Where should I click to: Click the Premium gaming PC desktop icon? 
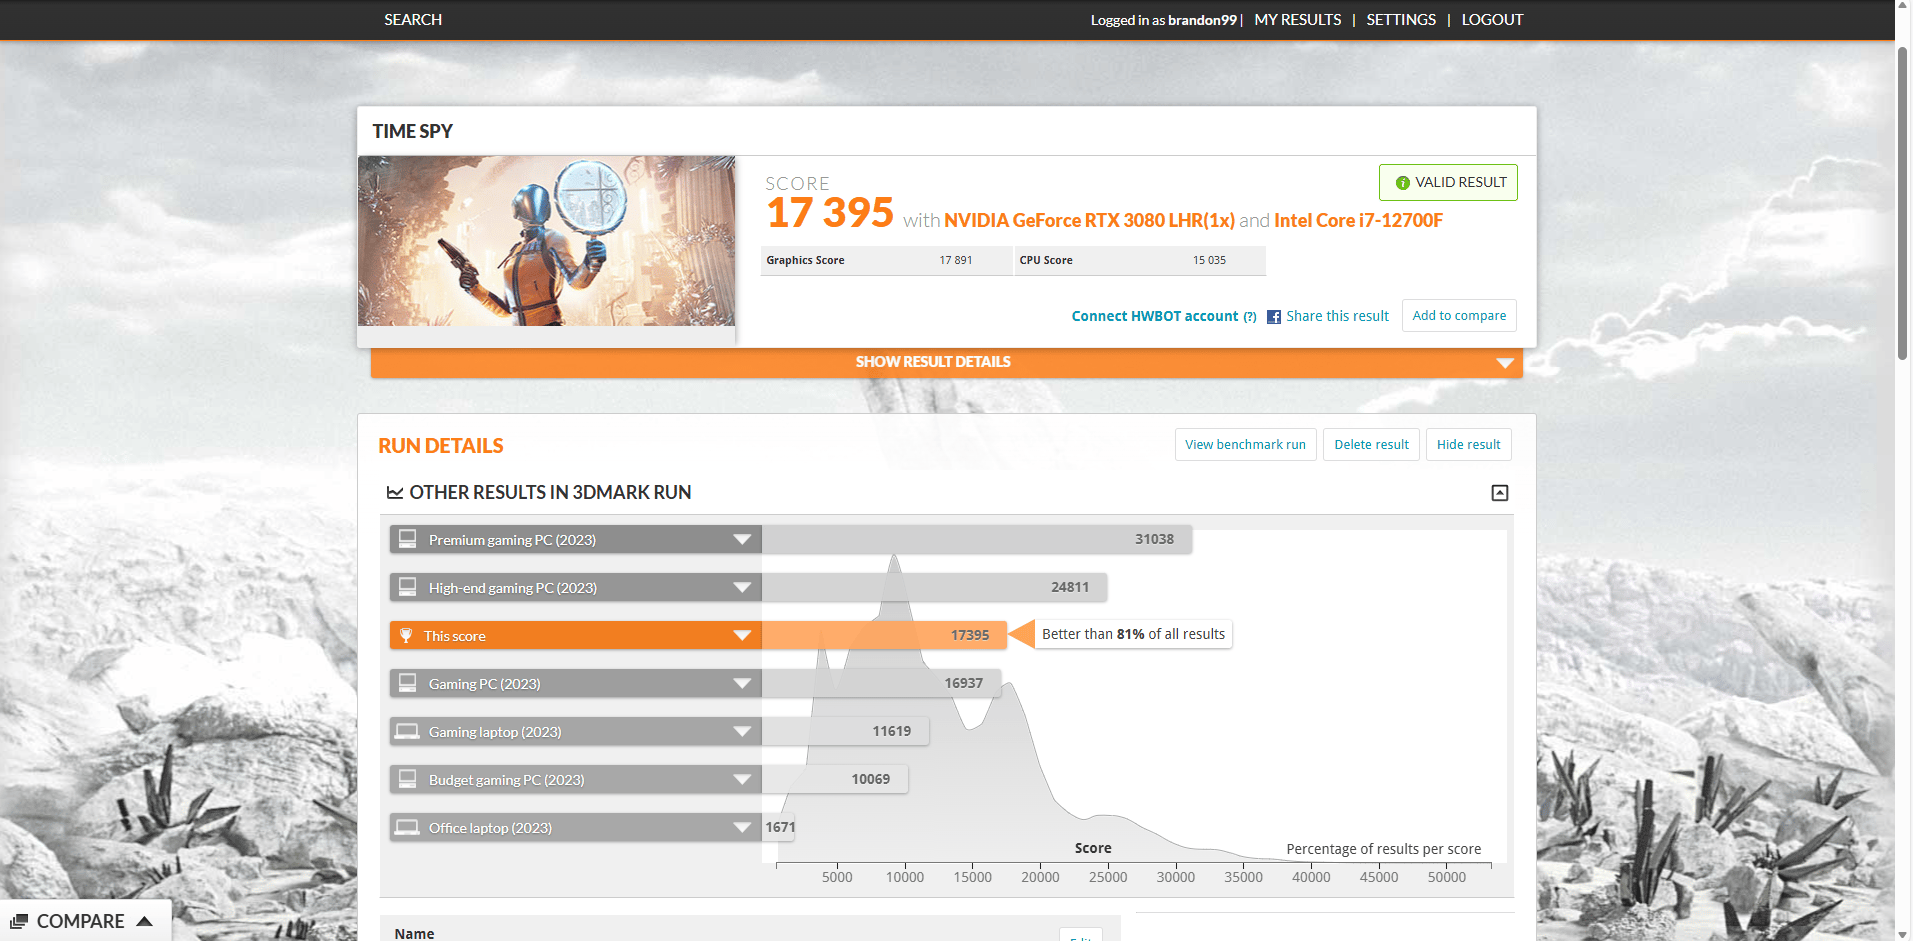coord(407,539)
